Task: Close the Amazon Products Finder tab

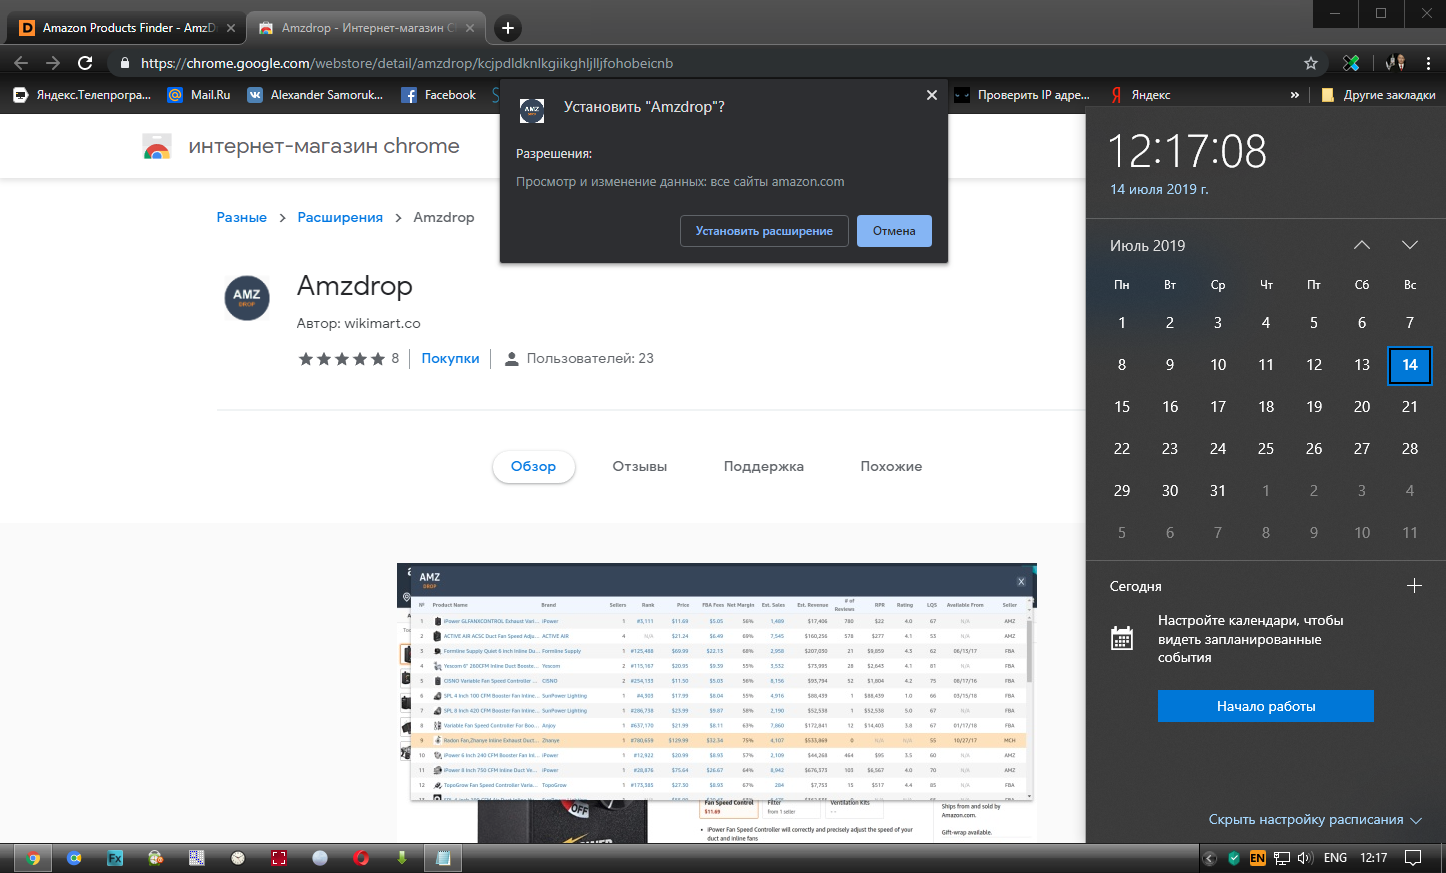Action: click(x=231, y=28)
